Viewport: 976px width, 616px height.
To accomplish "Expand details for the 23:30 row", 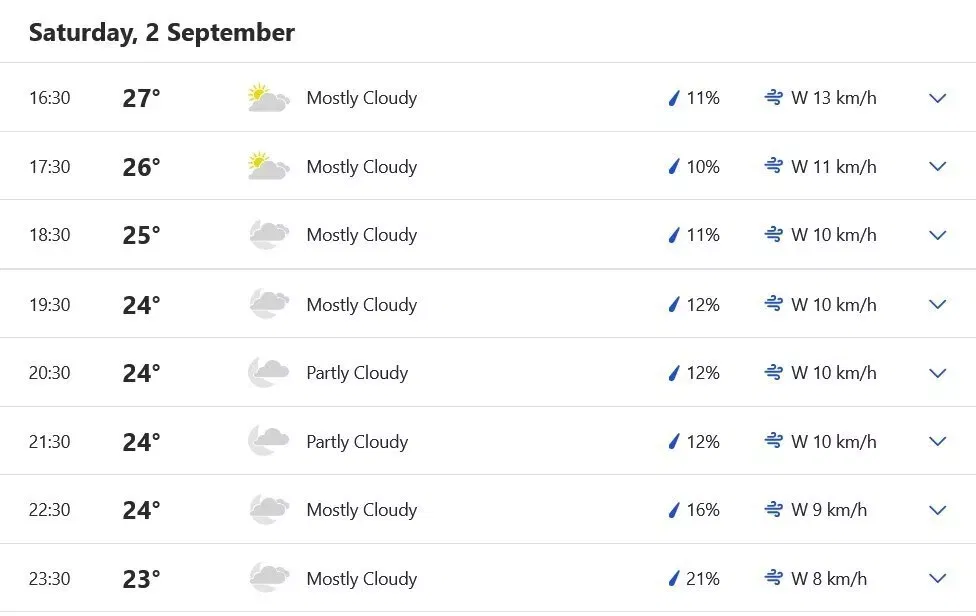I will coord(937,578).
